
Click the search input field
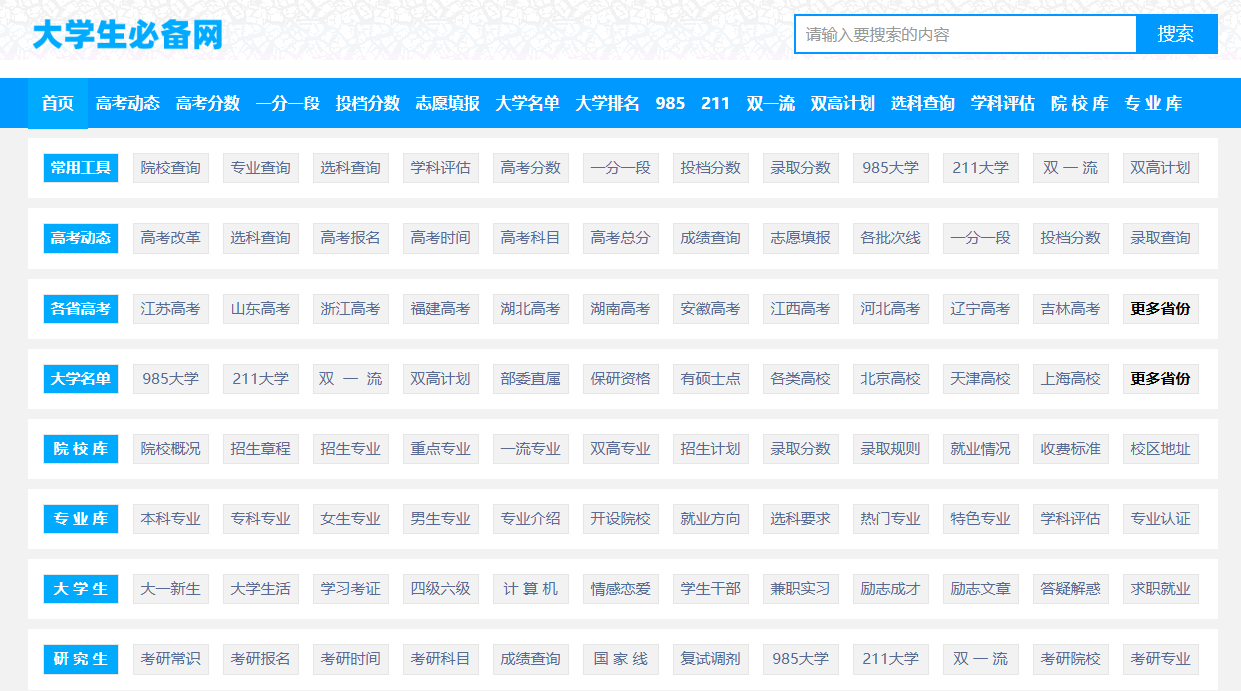click(965, 34)
